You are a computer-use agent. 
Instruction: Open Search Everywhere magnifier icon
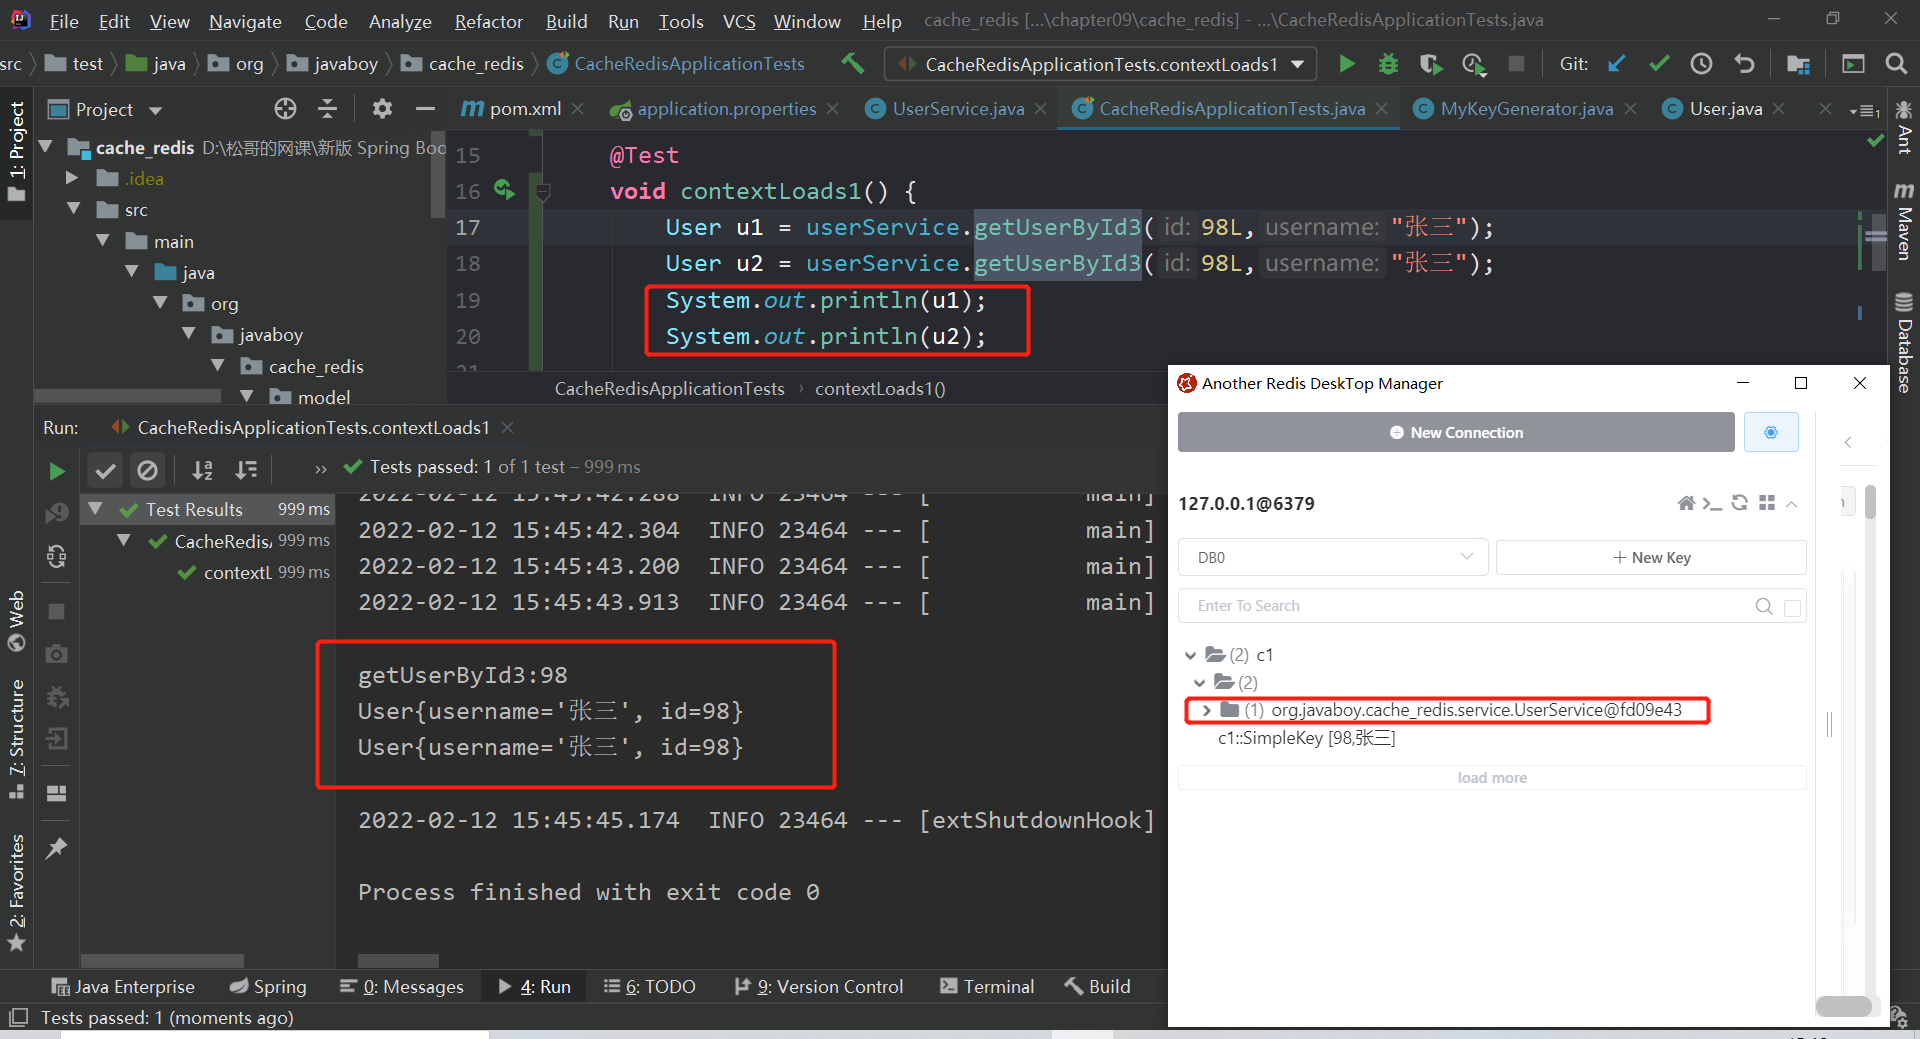tap(1895, 64)
